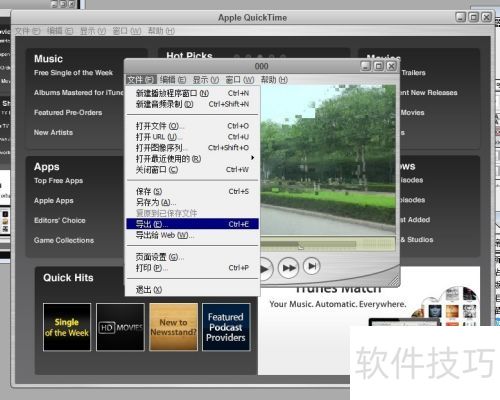Maximize the Apple QuickTime window
The image size is (500, 400).
[473, 17]
